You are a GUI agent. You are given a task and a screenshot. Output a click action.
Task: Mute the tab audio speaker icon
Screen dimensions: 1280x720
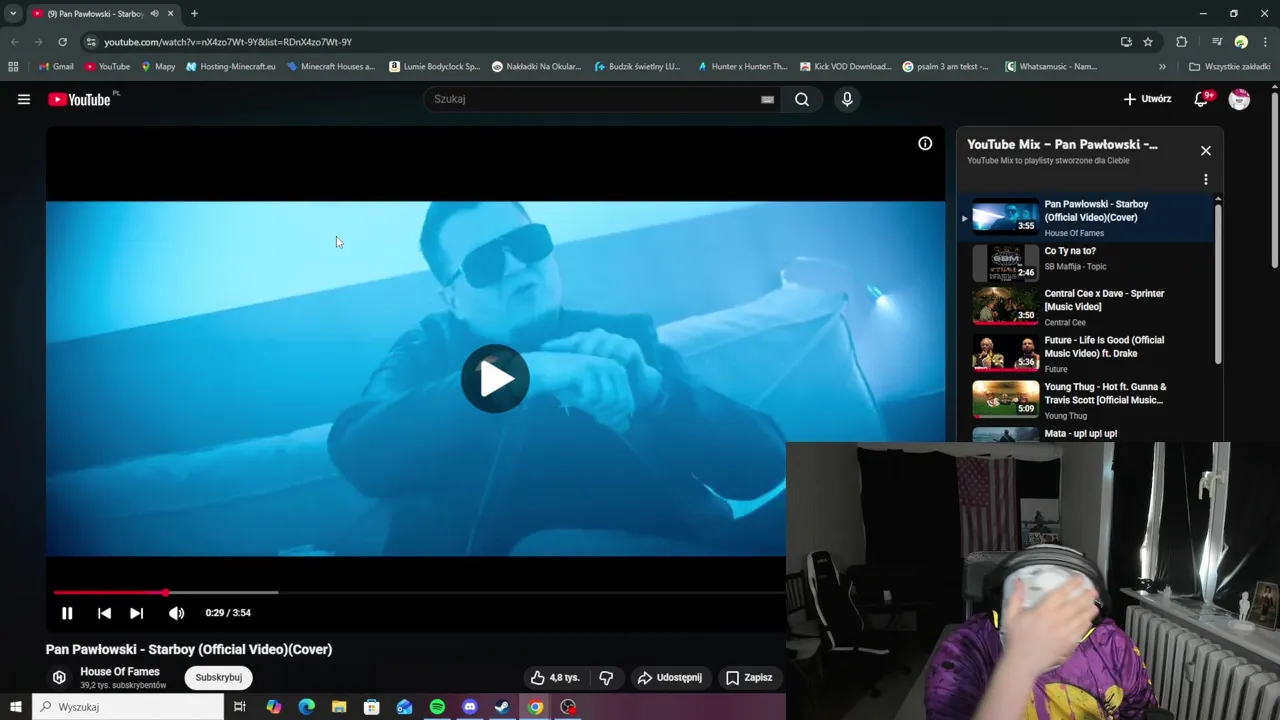click(x=154, y=13)
